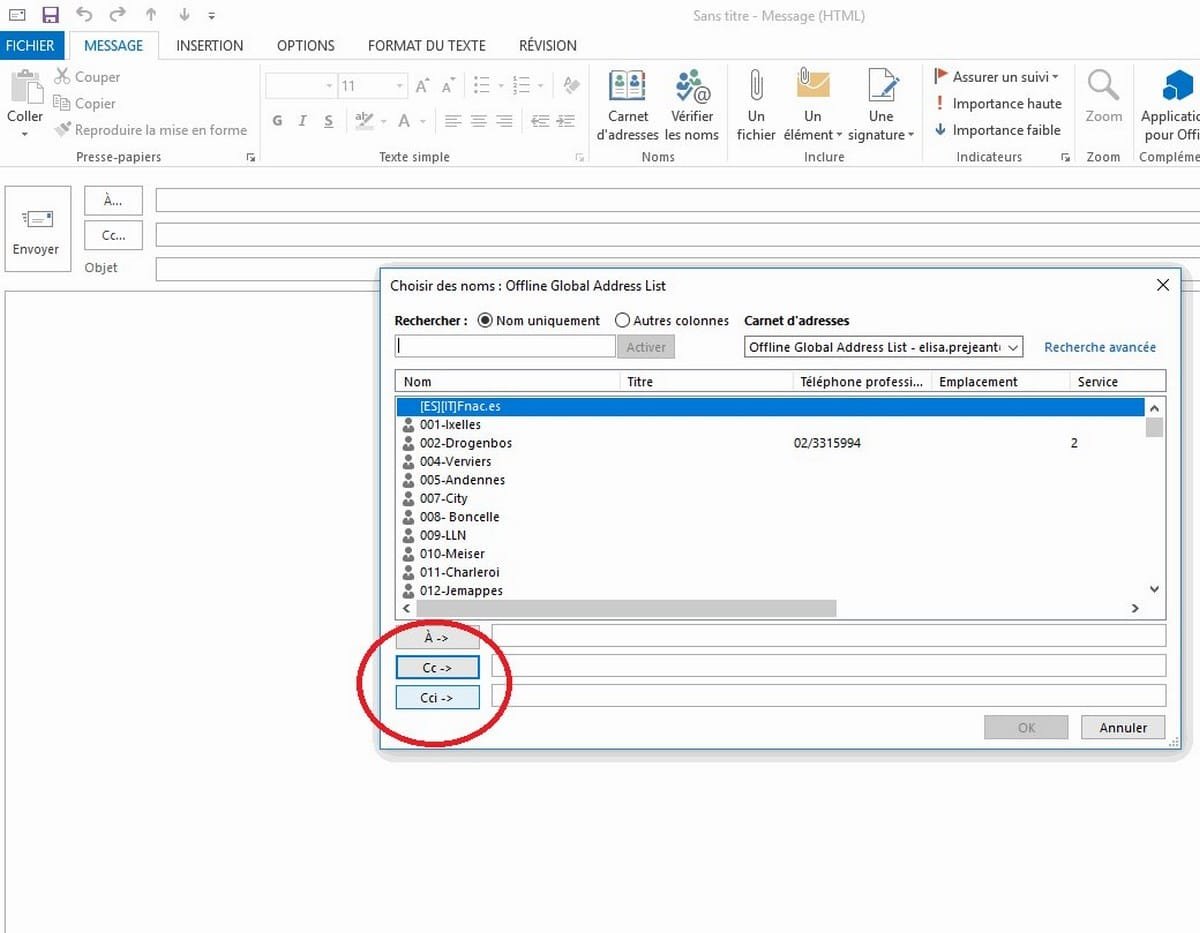Open the Carnet d'adresses address book
This screenshot has height=933, width=1200.
click(627, 105)
